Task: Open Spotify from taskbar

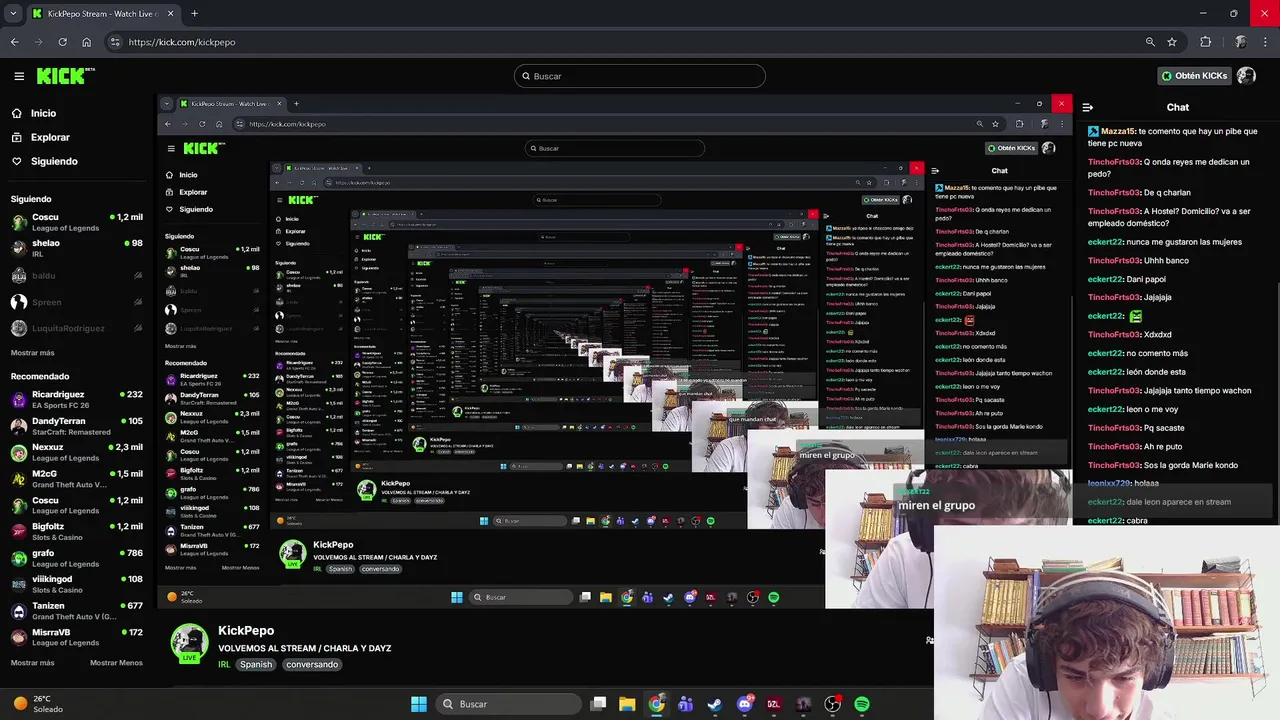Action: (862, 704)
